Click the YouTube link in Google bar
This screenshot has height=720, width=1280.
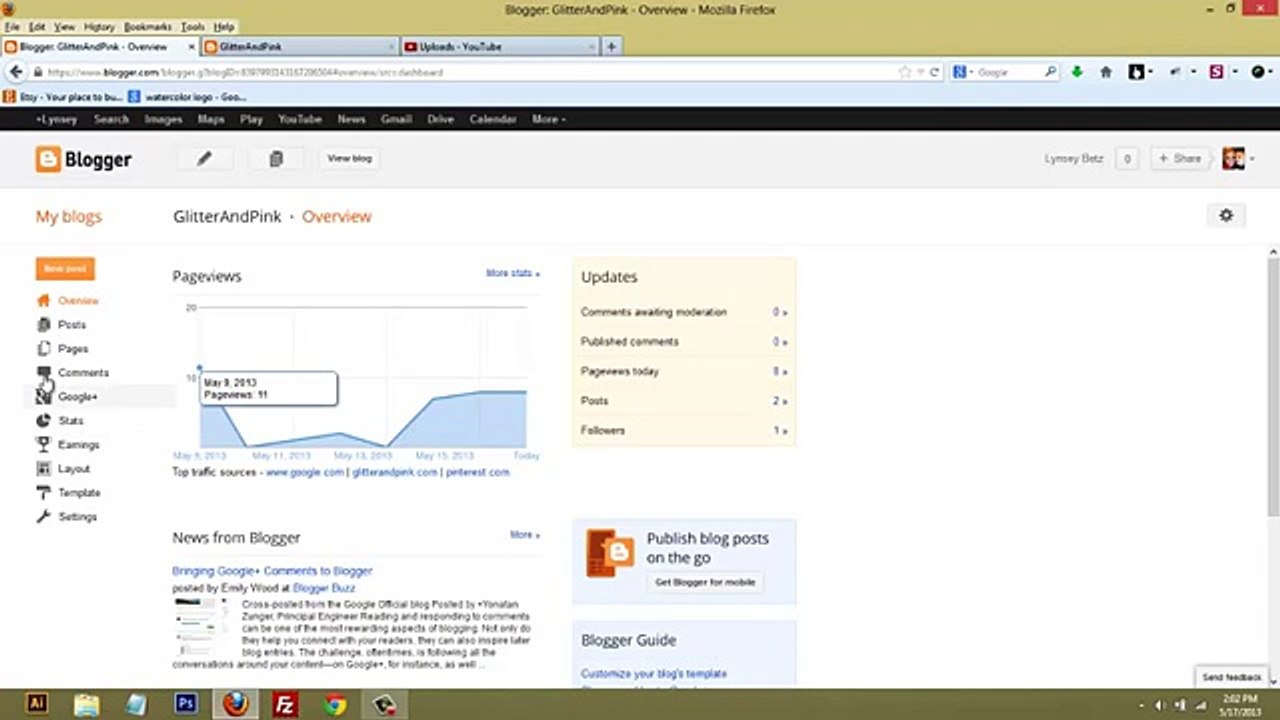point(300,119)
